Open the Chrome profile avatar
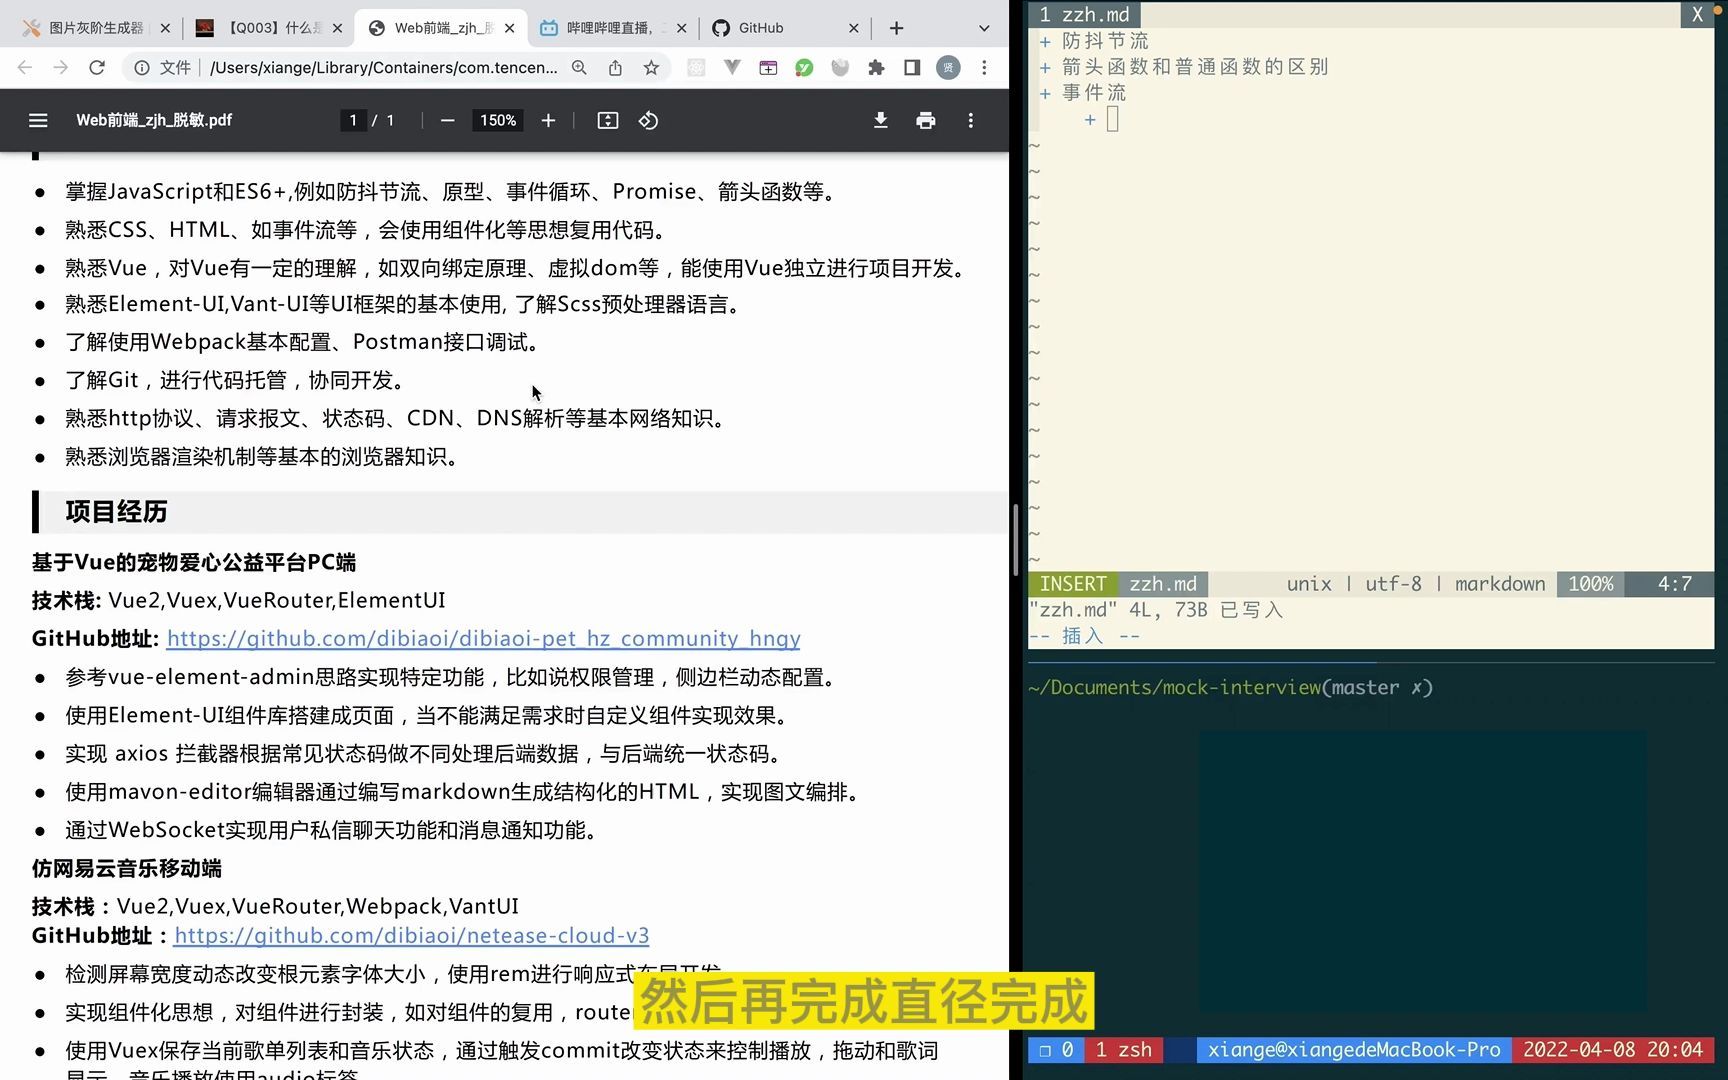1728x1080 pixels. tap(948, 67)
